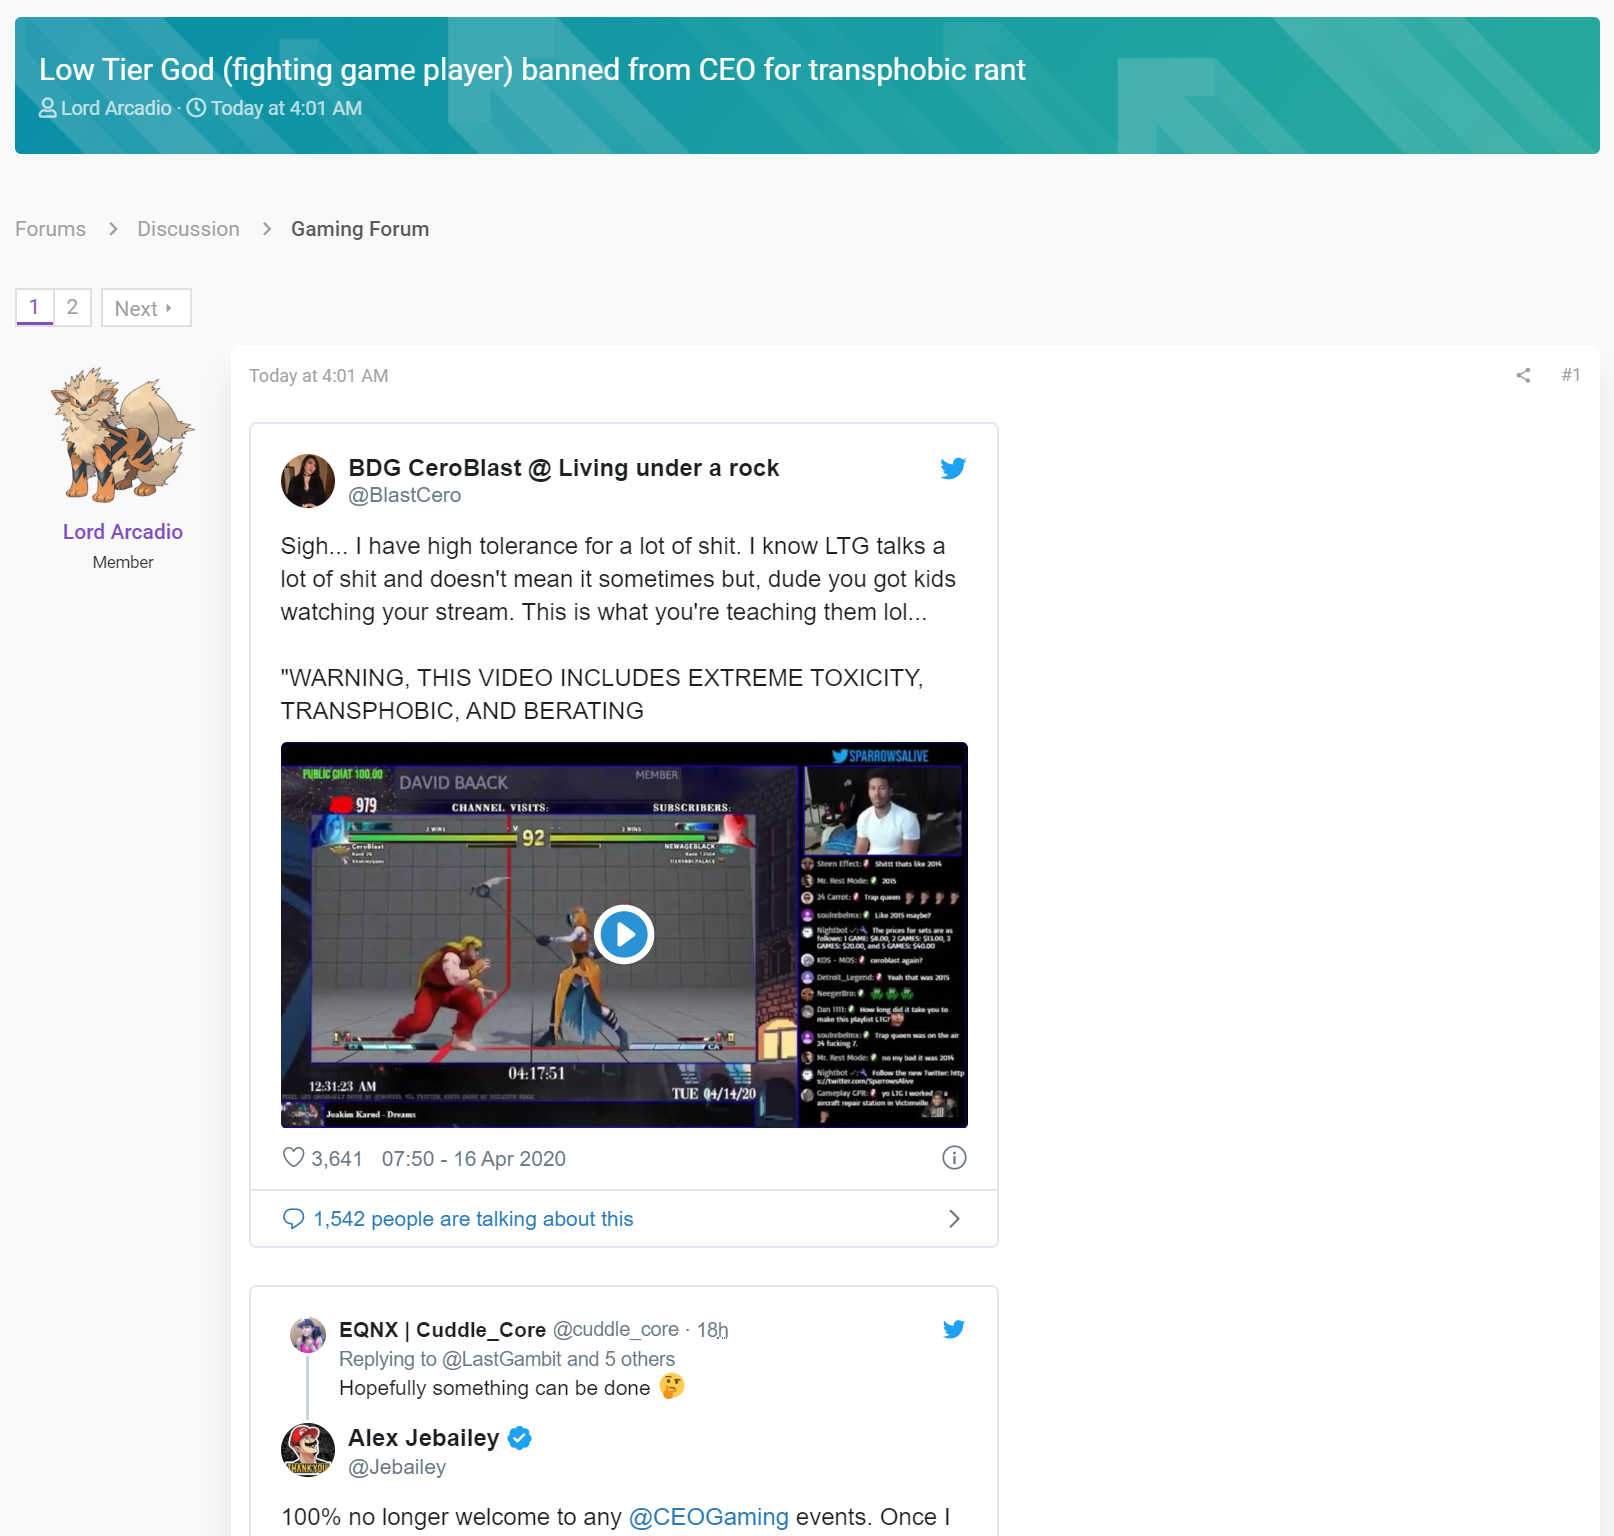Click Lord Arcadio's Arcanine avatar

(123, 435)
